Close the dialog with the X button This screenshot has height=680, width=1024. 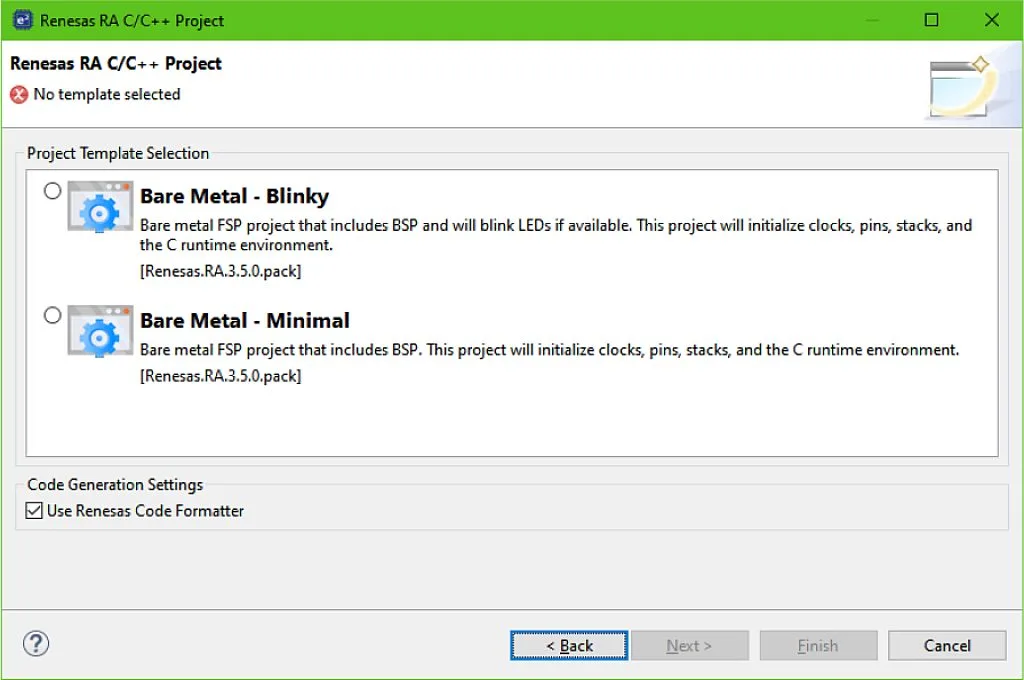click(992, 20)
